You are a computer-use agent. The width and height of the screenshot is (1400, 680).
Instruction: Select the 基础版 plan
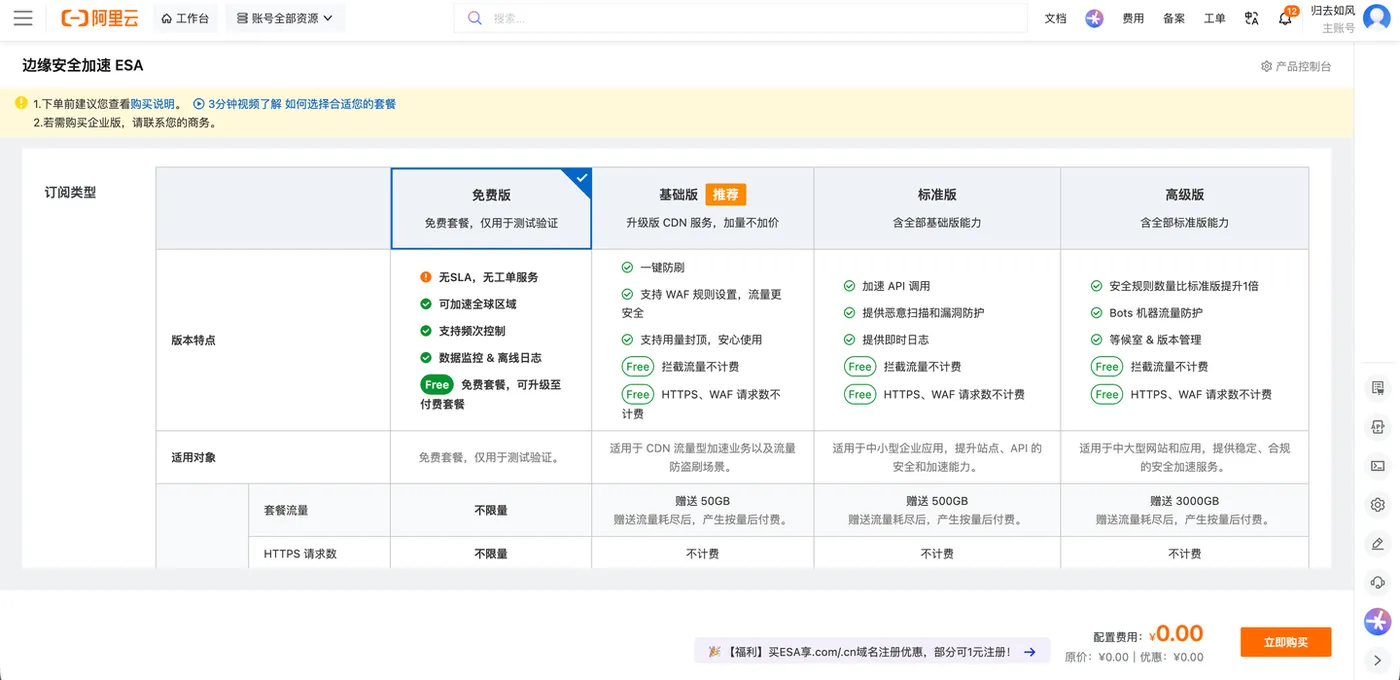pos(703,208)
